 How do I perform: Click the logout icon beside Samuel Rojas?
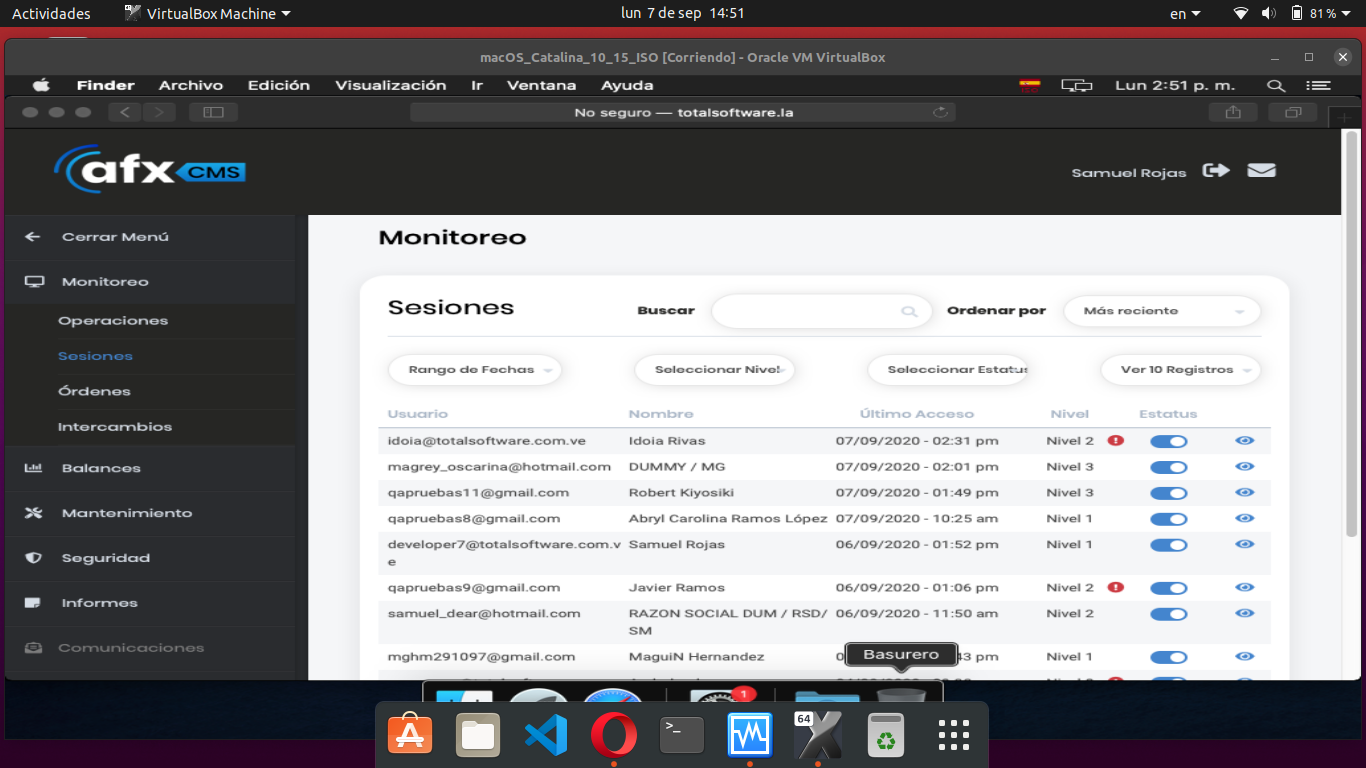pyautogui.click(x=1216, y=171)
